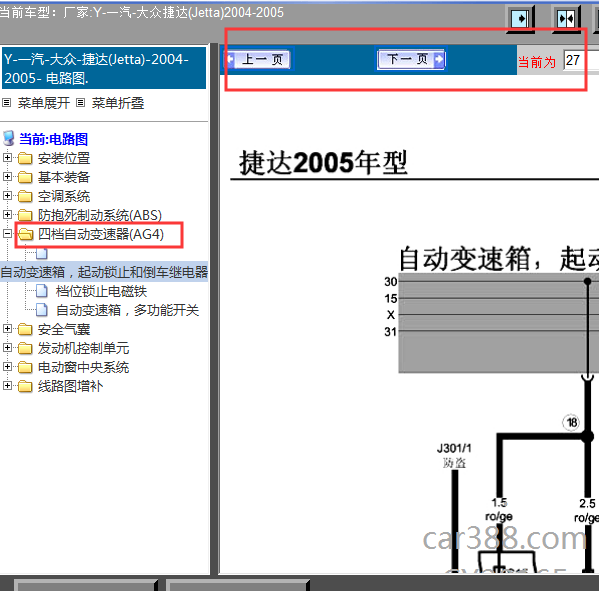
Task: Click the Y-一汽-大众-捷达 电路图 header title
Action: [104, 68]
